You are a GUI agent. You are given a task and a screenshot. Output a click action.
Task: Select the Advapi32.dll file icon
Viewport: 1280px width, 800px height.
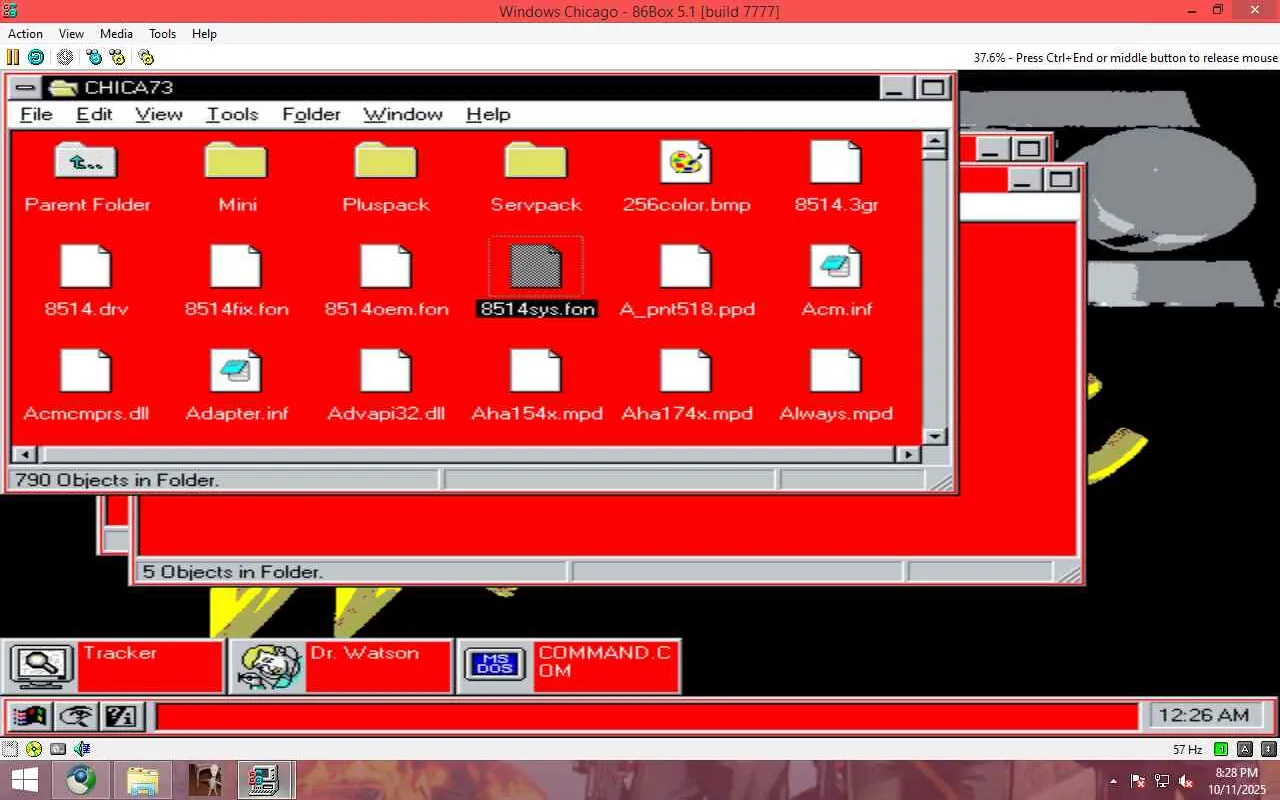pos(386,371)
